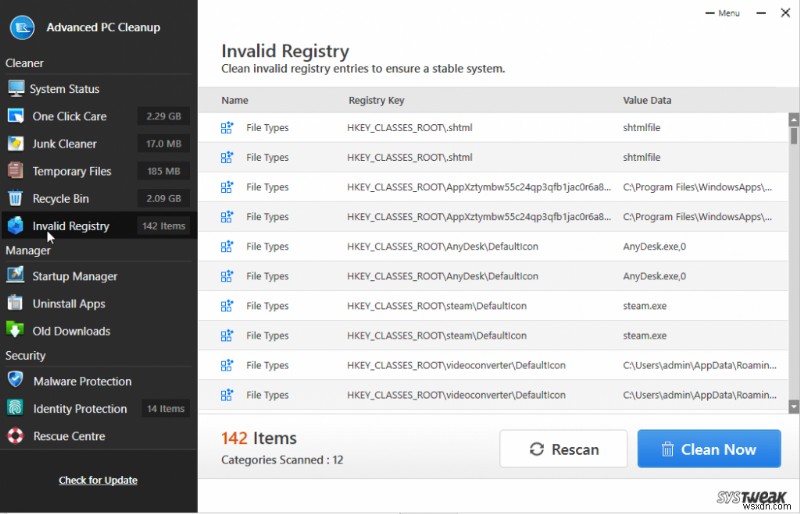Switch to Malware Protection section

click(x=82, y=381)
